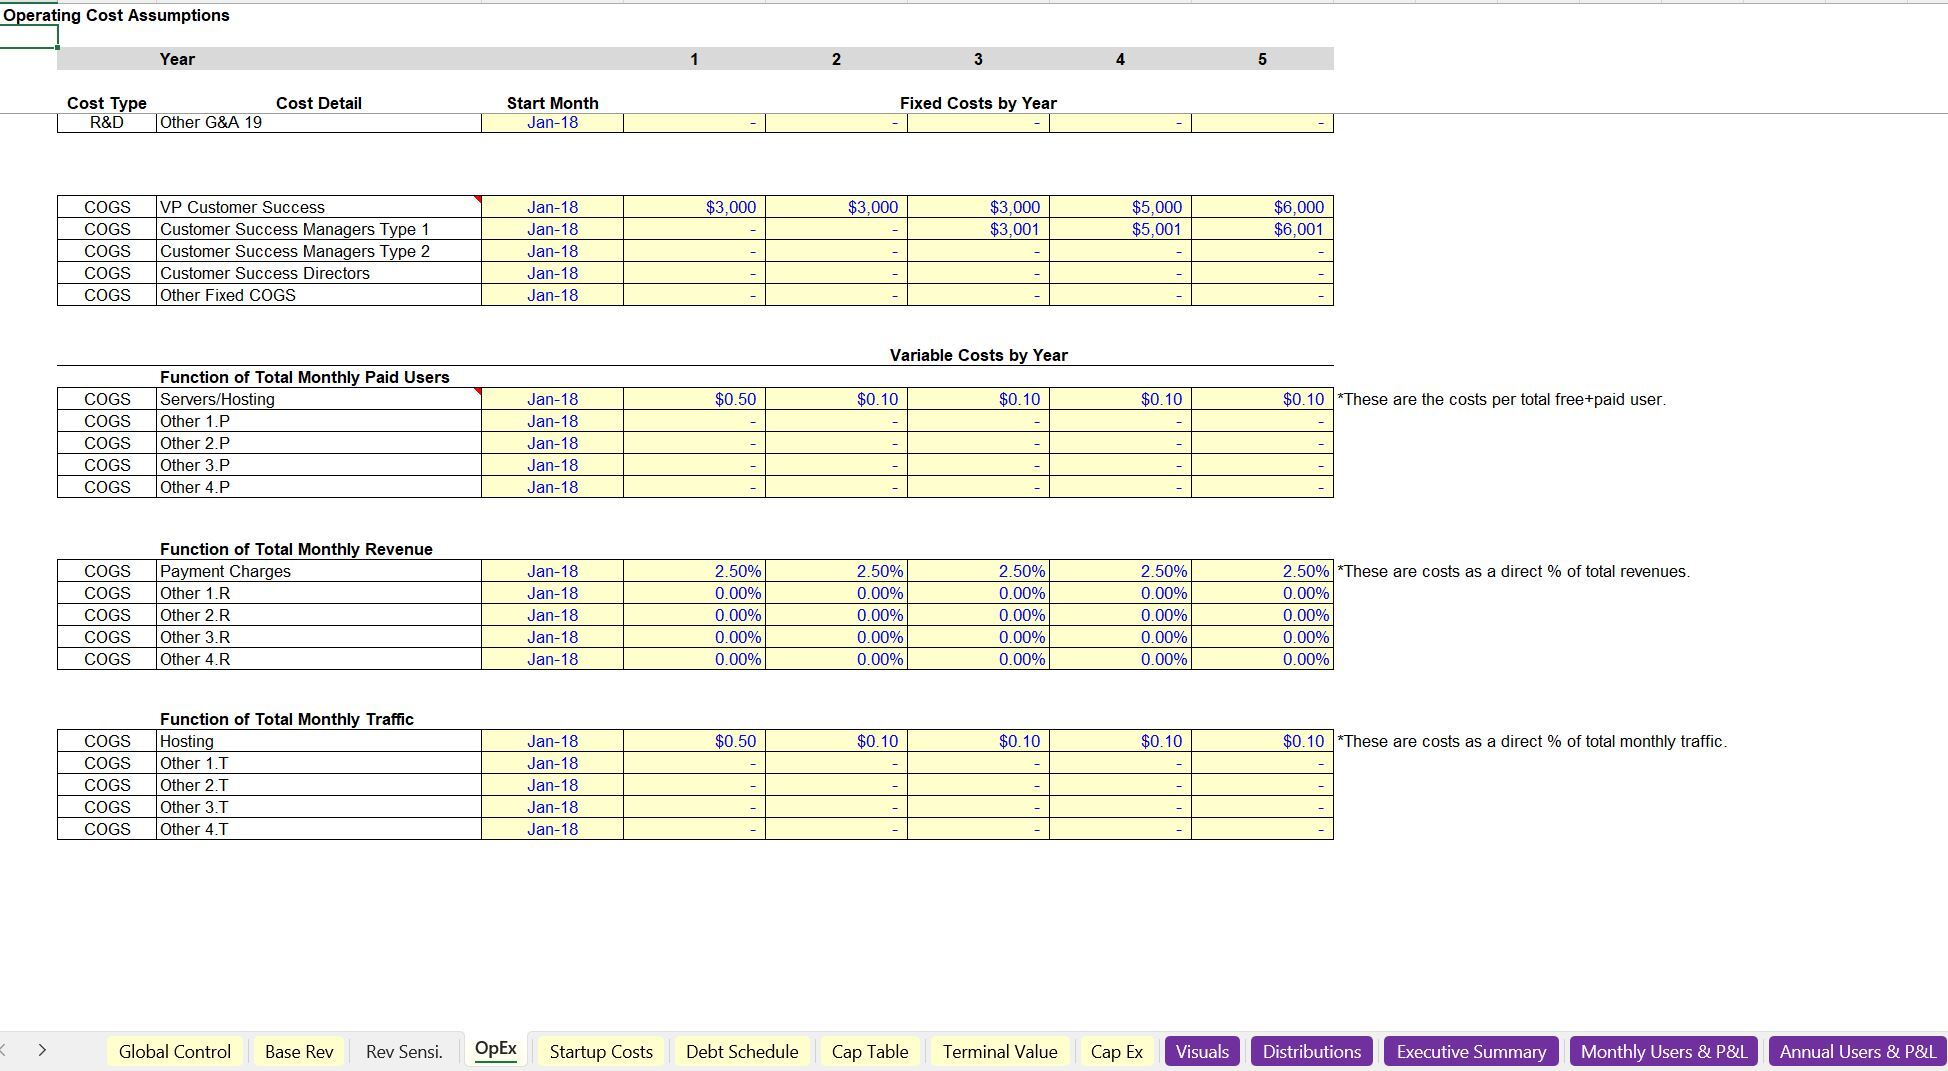Open the Visuals sheet
1948x1071 pixels.
pos(1202,1051)
